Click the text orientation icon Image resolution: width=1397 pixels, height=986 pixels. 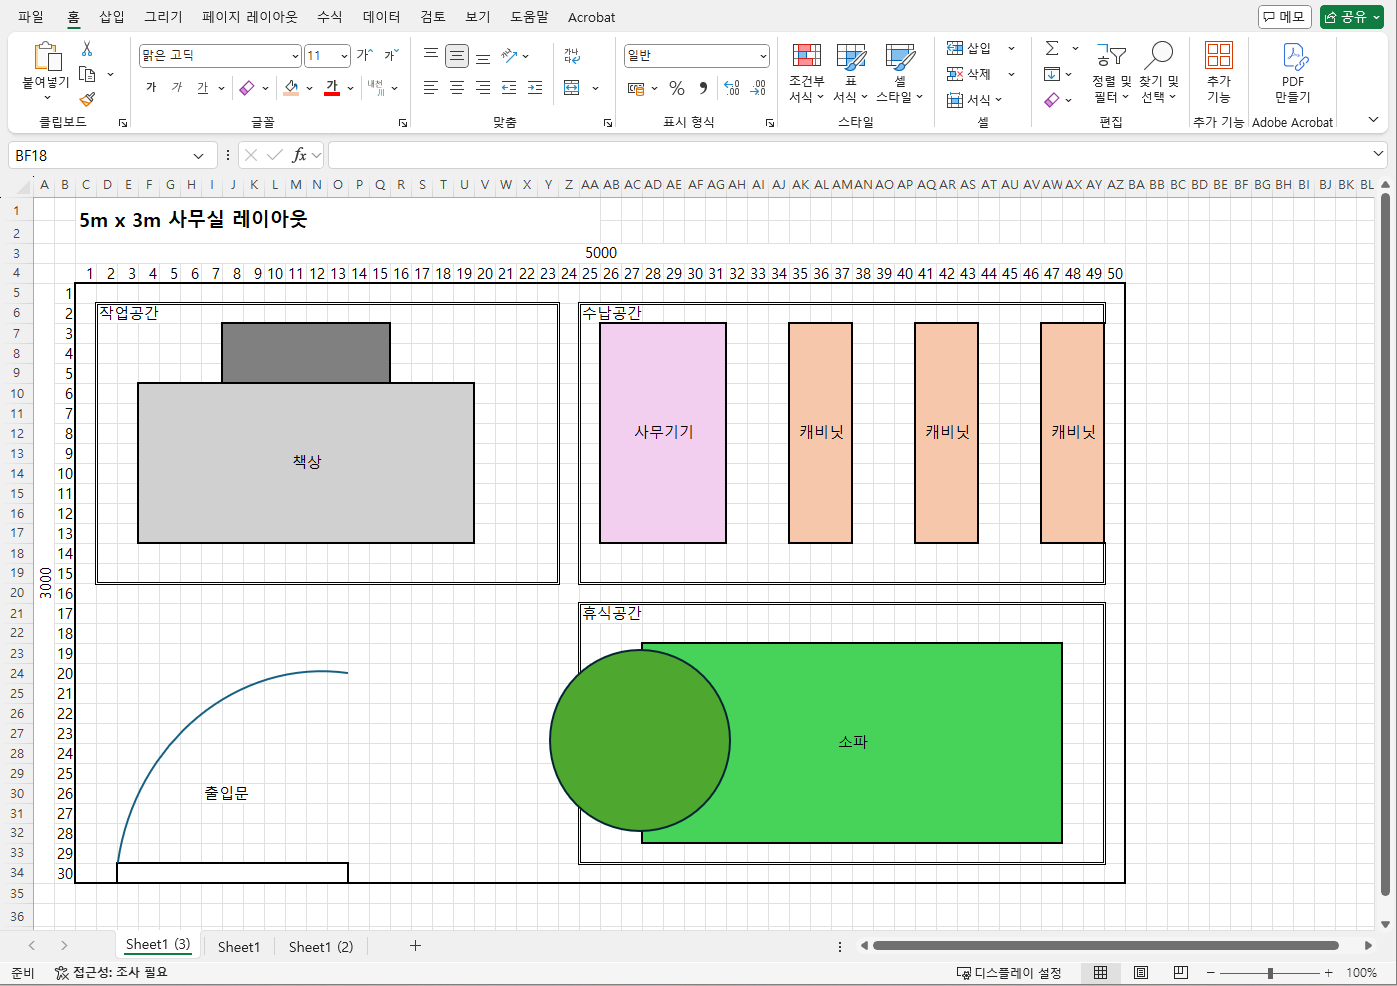[510, 56]
